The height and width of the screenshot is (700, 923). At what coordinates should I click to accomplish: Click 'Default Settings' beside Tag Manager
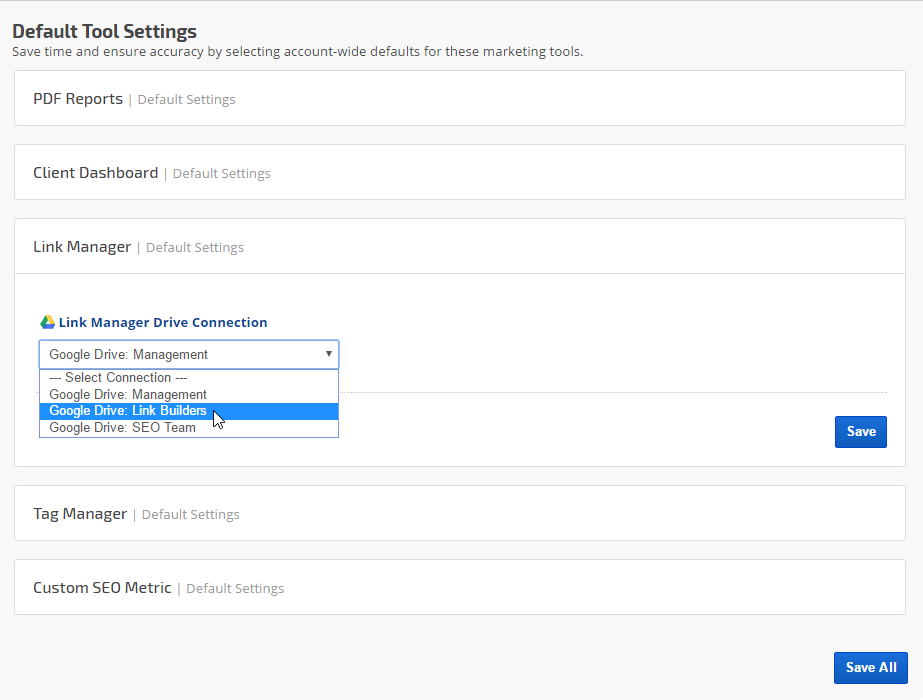(190, 515)
